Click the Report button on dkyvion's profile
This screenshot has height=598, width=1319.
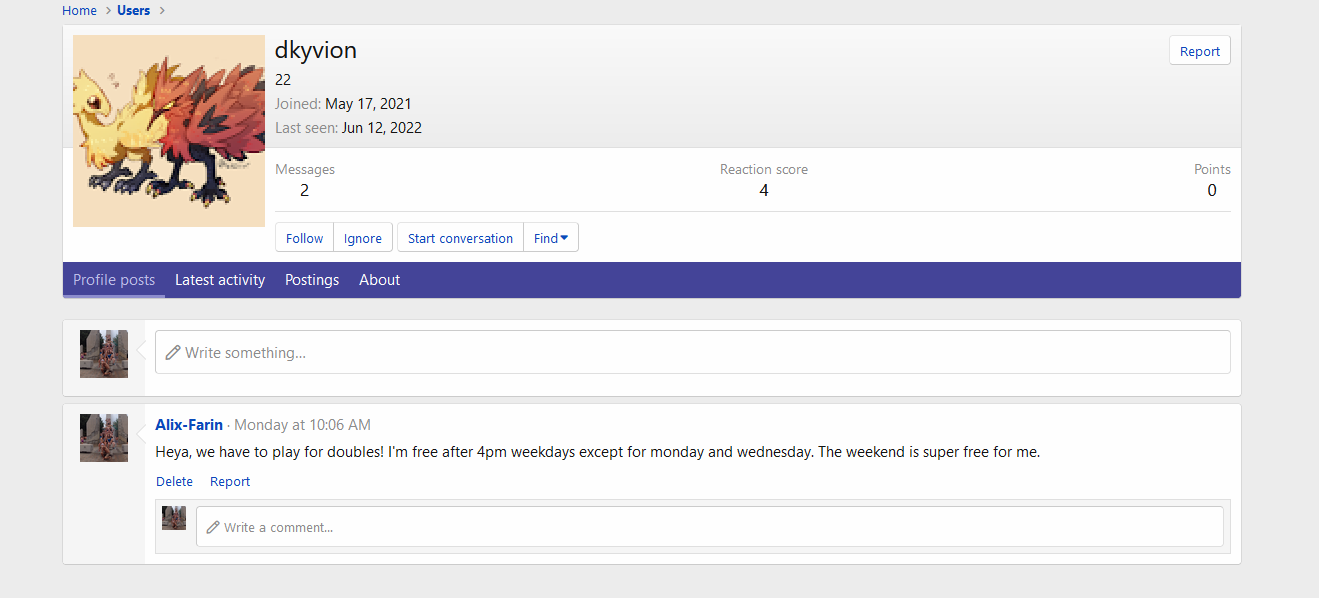click(1200, 51)
